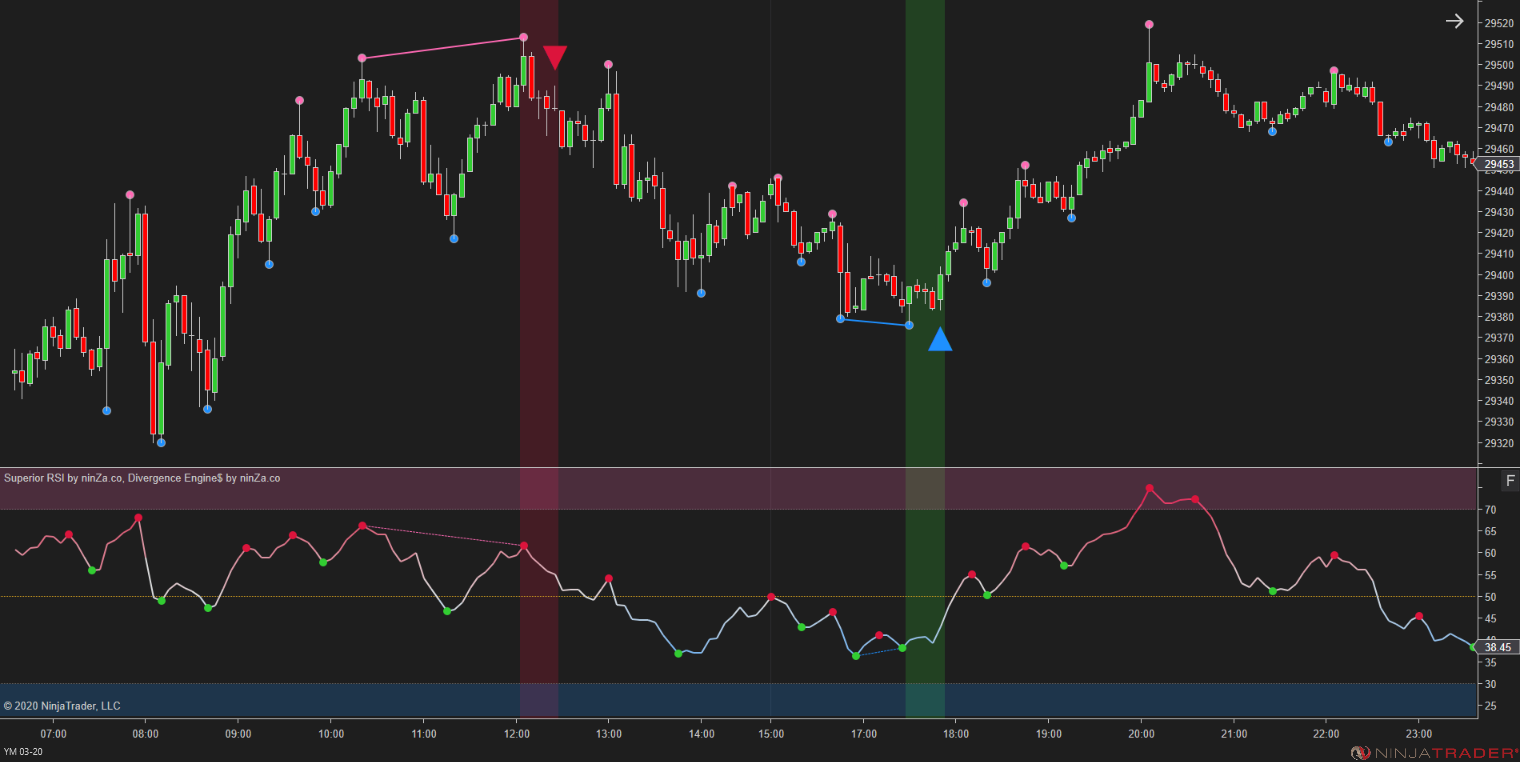Open the © 2020 NinjaTrader, LLC copyright link

[x=63, y=705]
